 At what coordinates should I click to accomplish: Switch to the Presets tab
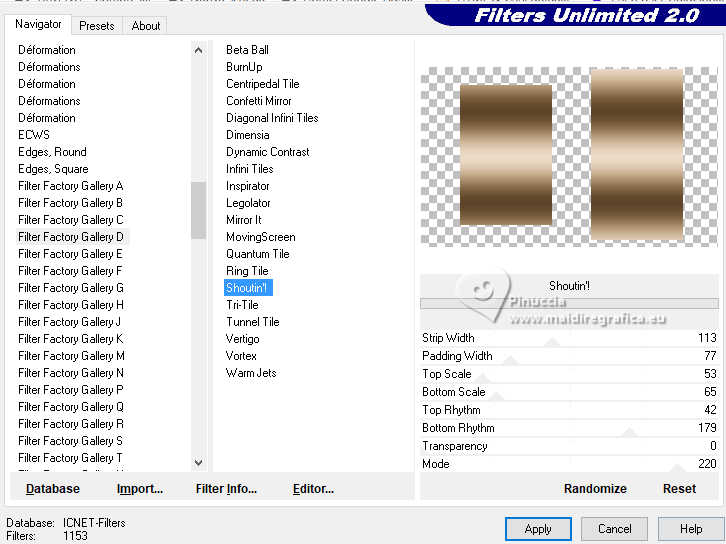click(x=96, y=26)
